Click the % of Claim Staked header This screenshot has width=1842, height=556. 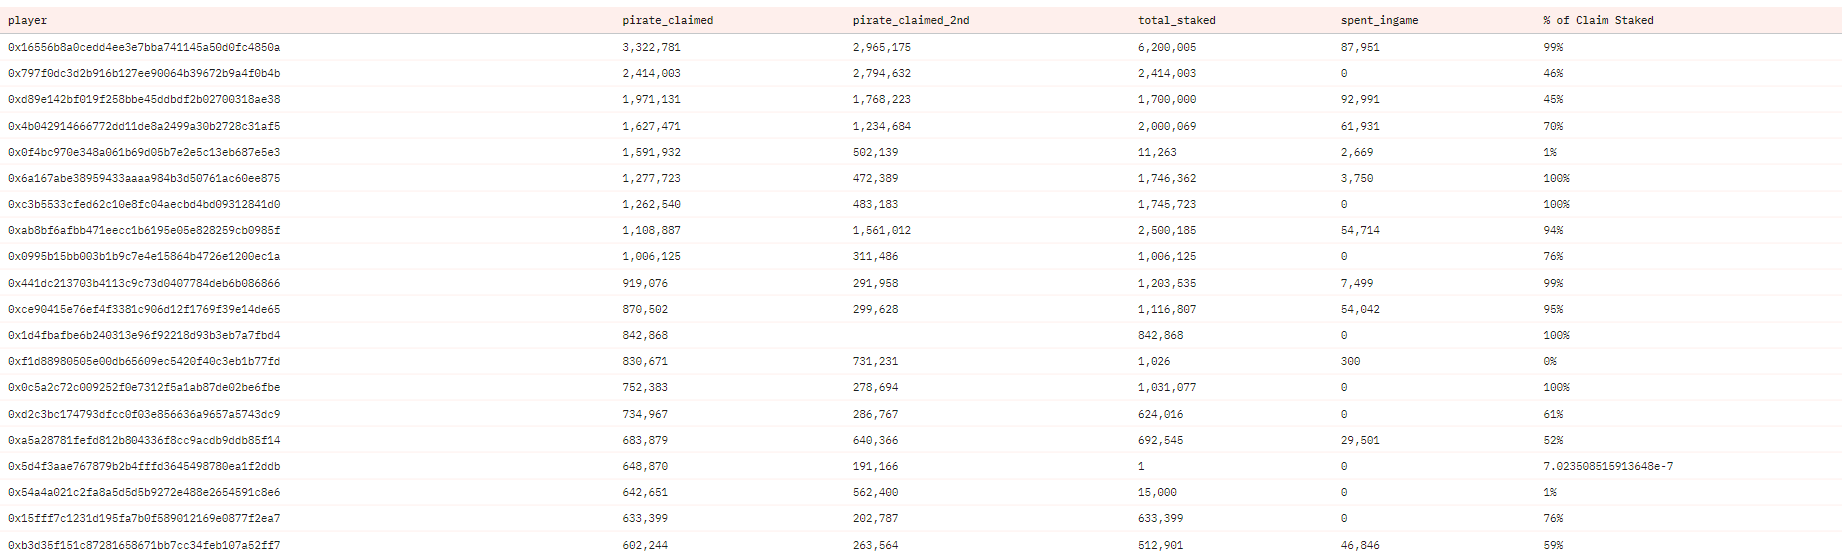pos(1598,20)
